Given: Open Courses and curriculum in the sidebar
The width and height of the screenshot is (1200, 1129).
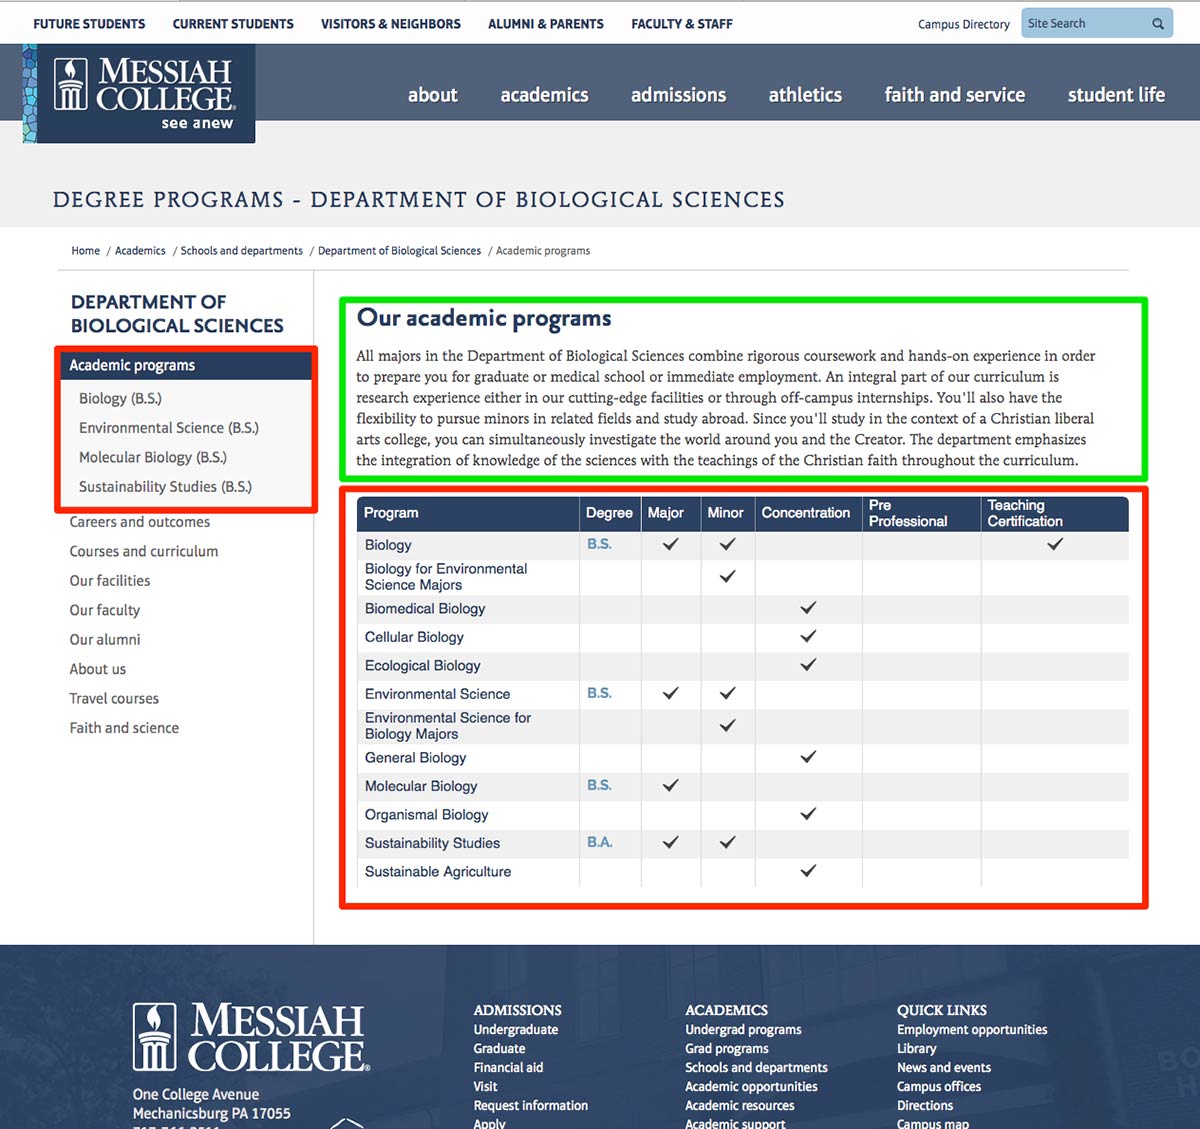Looking at the screenshot, I should point(144,551).
